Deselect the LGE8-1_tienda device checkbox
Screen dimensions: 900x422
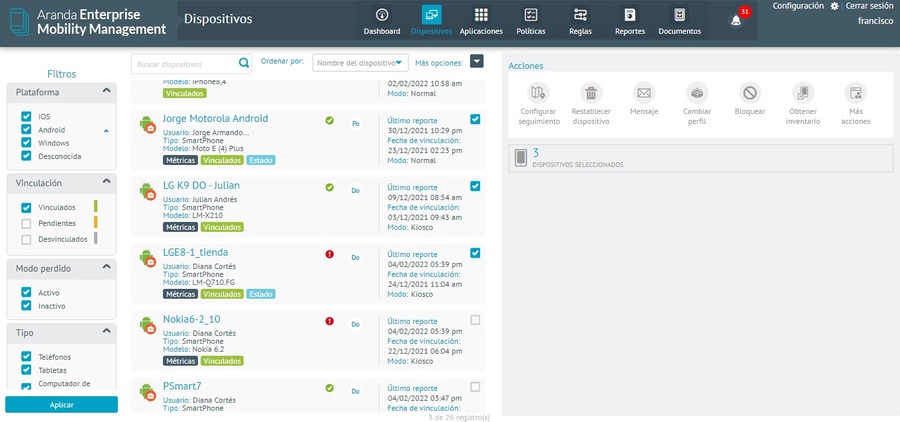click(x=475, y=253)
